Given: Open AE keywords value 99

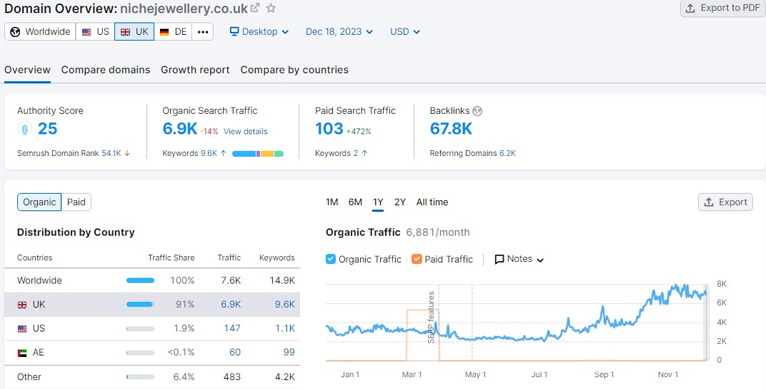Looking at the screenshot, I should [289, 352].
